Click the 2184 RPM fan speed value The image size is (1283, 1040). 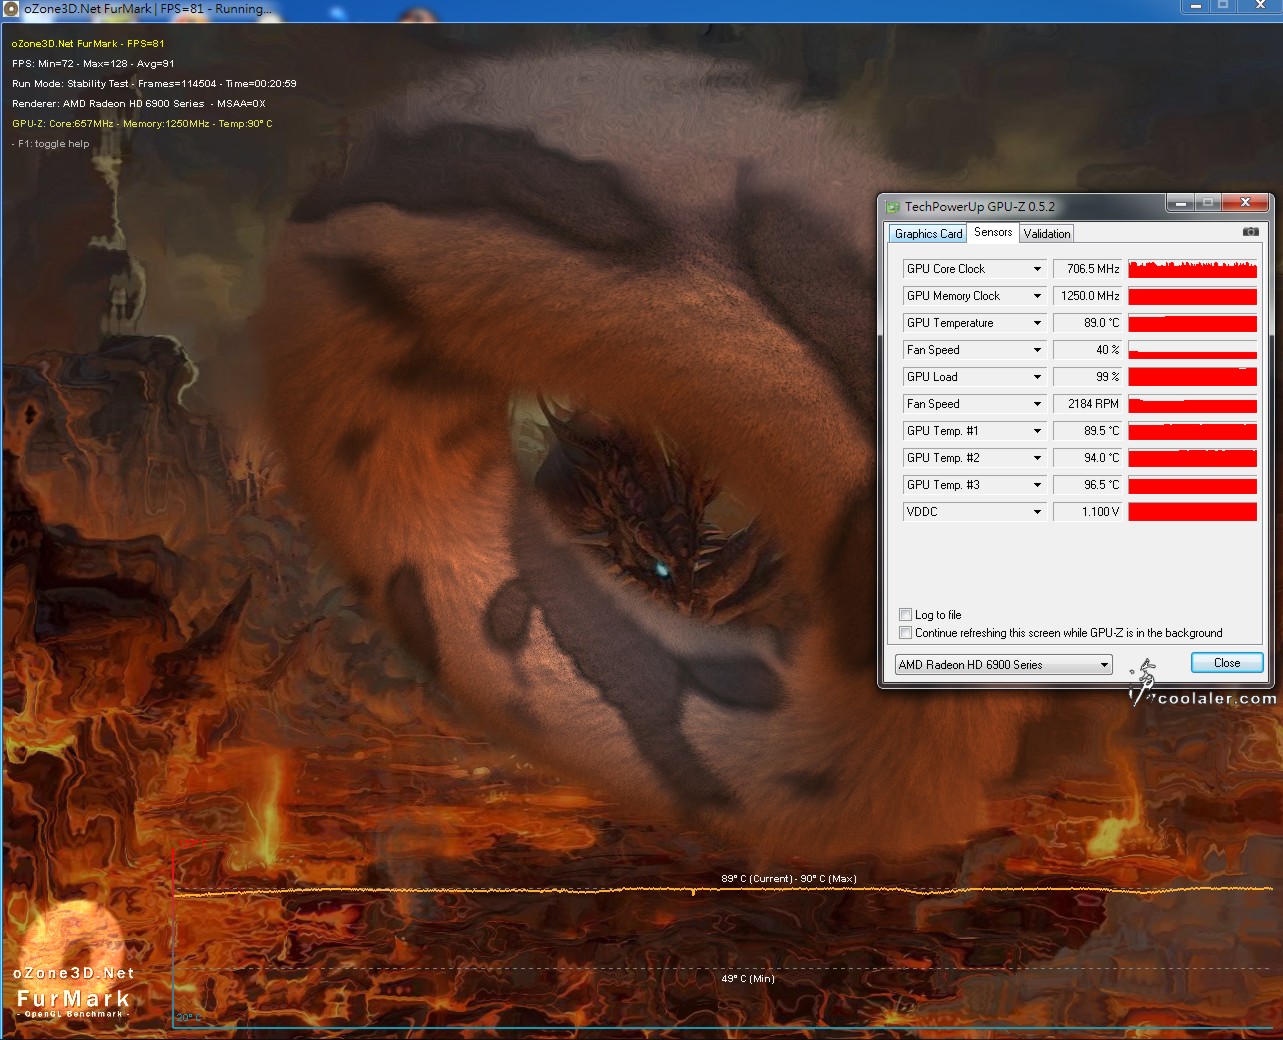click(x=1088, y=404)
